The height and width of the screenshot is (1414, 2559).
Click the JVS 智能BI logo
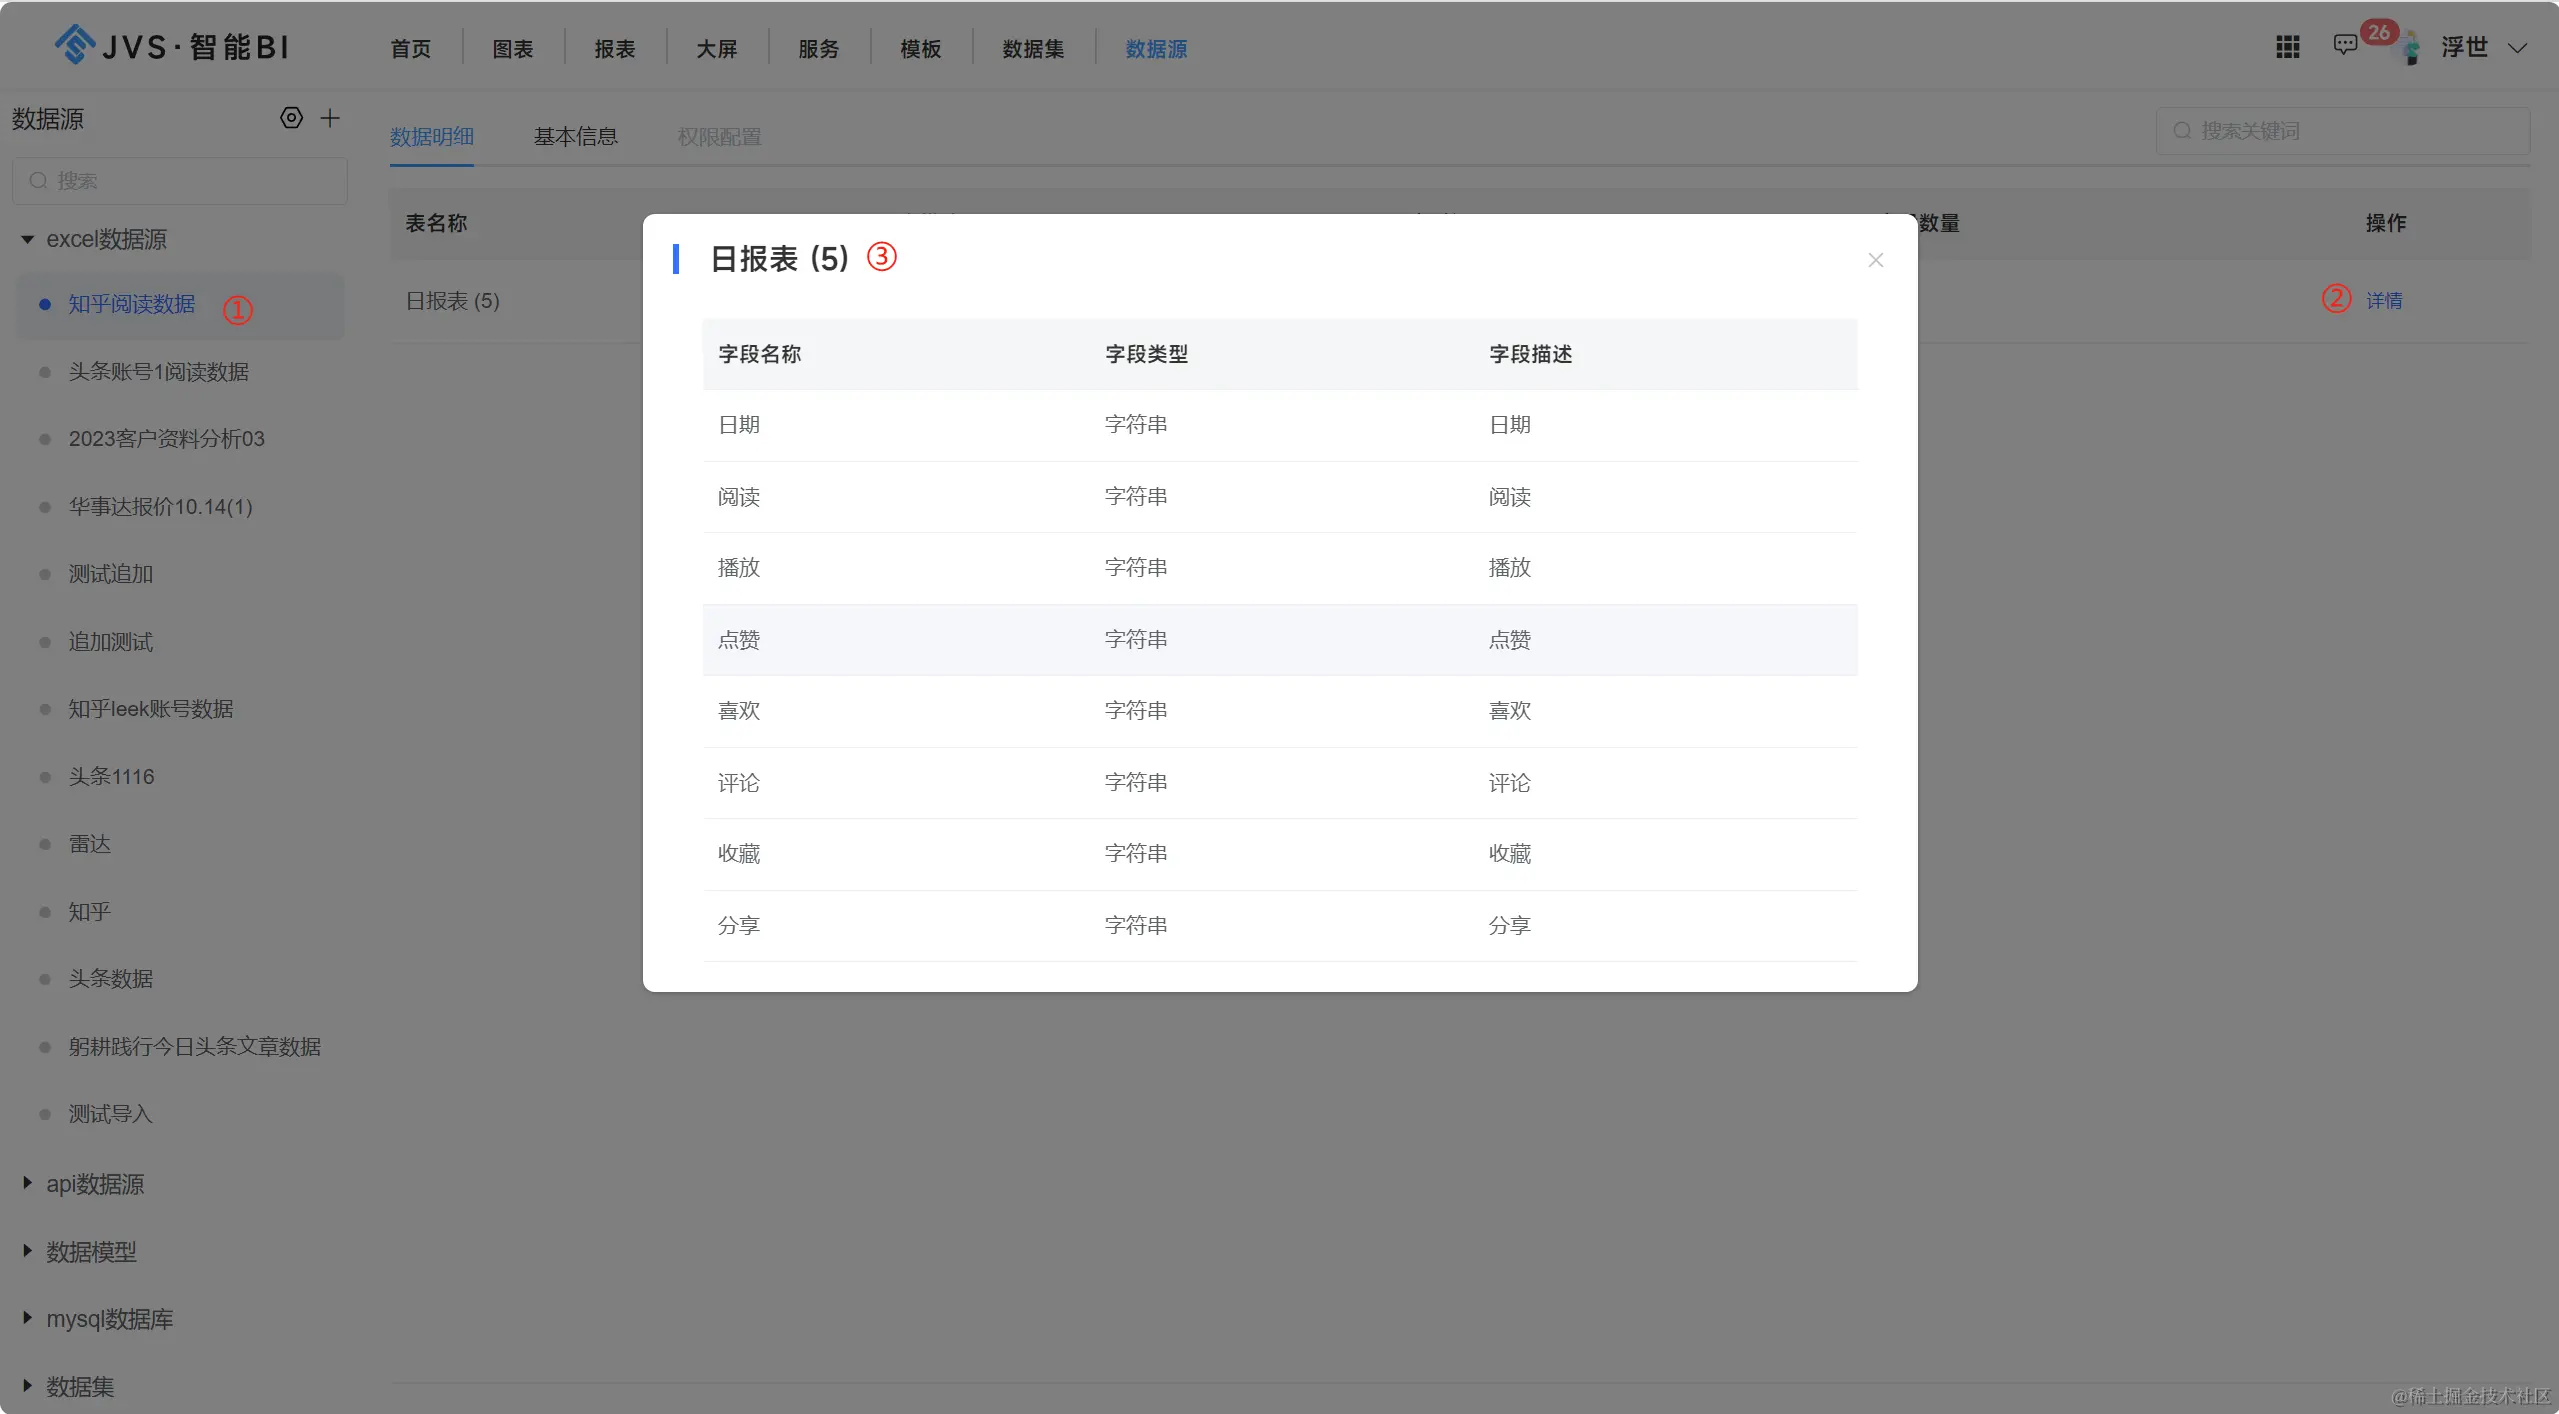tap(171, 46)
